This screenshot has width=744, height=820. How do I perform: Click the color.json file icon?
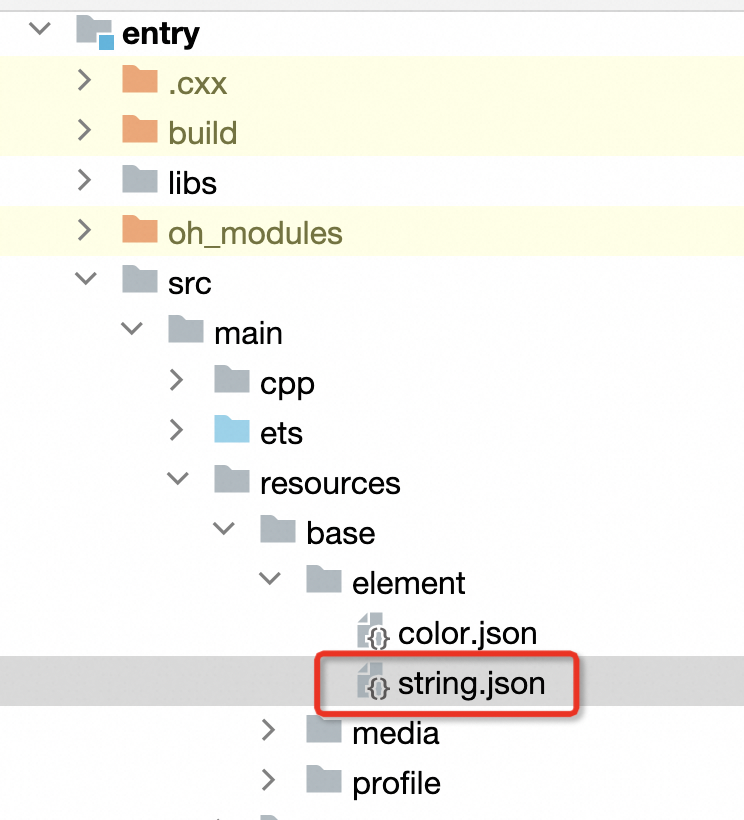(372, 632)
